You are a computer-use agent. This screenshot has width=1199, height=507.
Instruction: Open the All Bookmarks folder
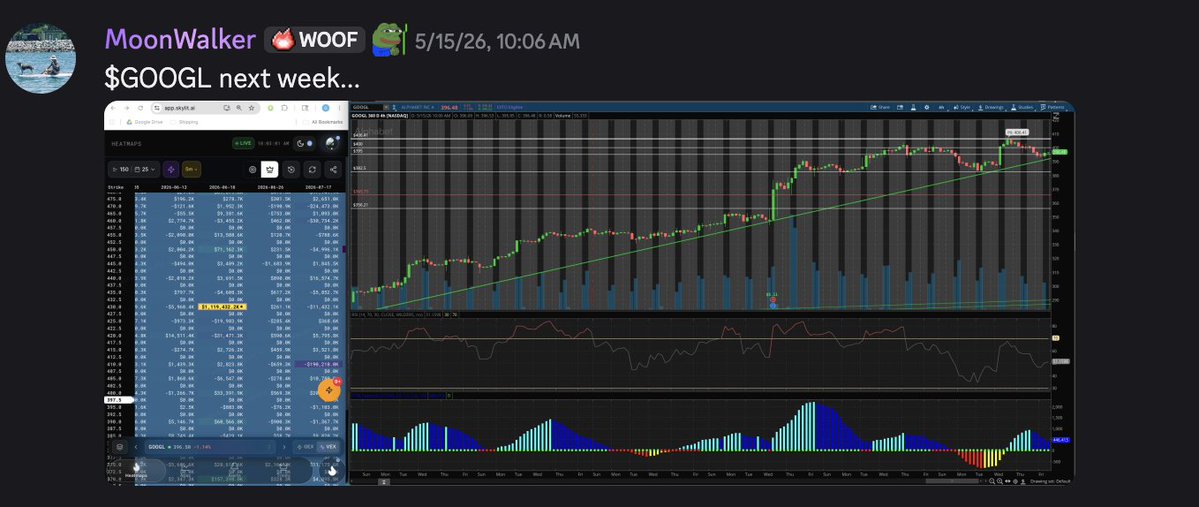(323, 122)
